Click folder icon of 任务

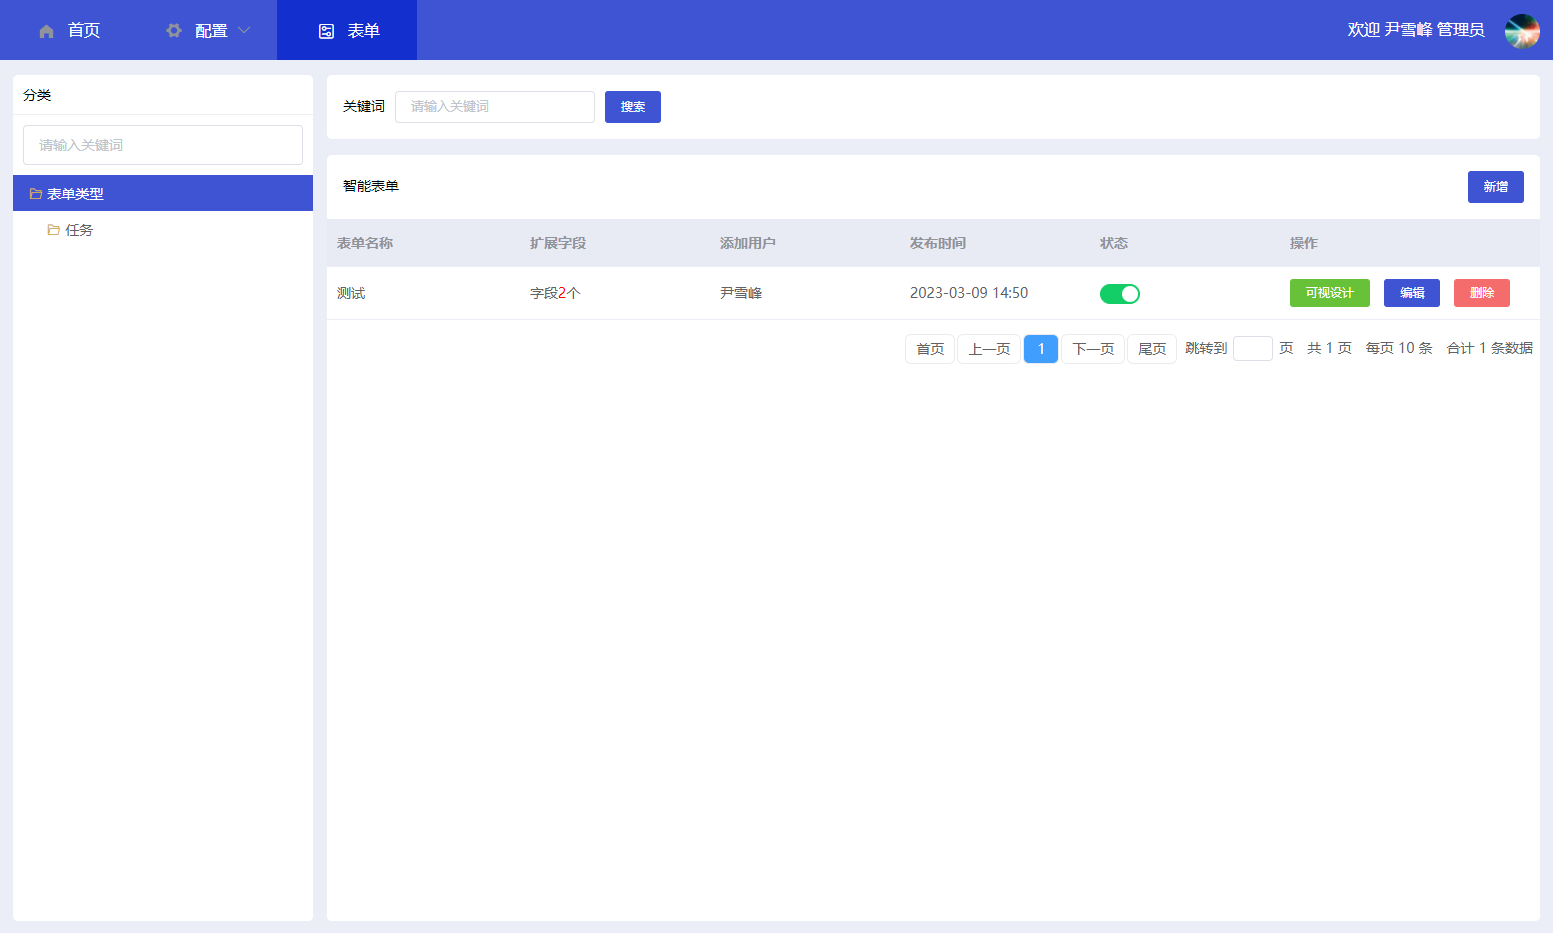click(54, 230)
